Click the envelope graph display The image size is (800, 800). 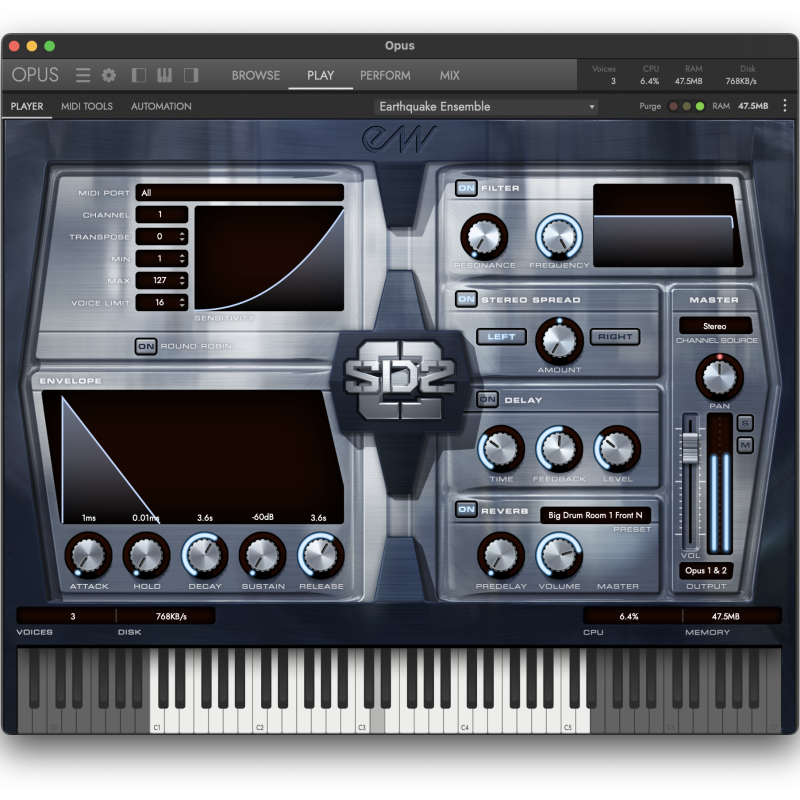(193, 457)
